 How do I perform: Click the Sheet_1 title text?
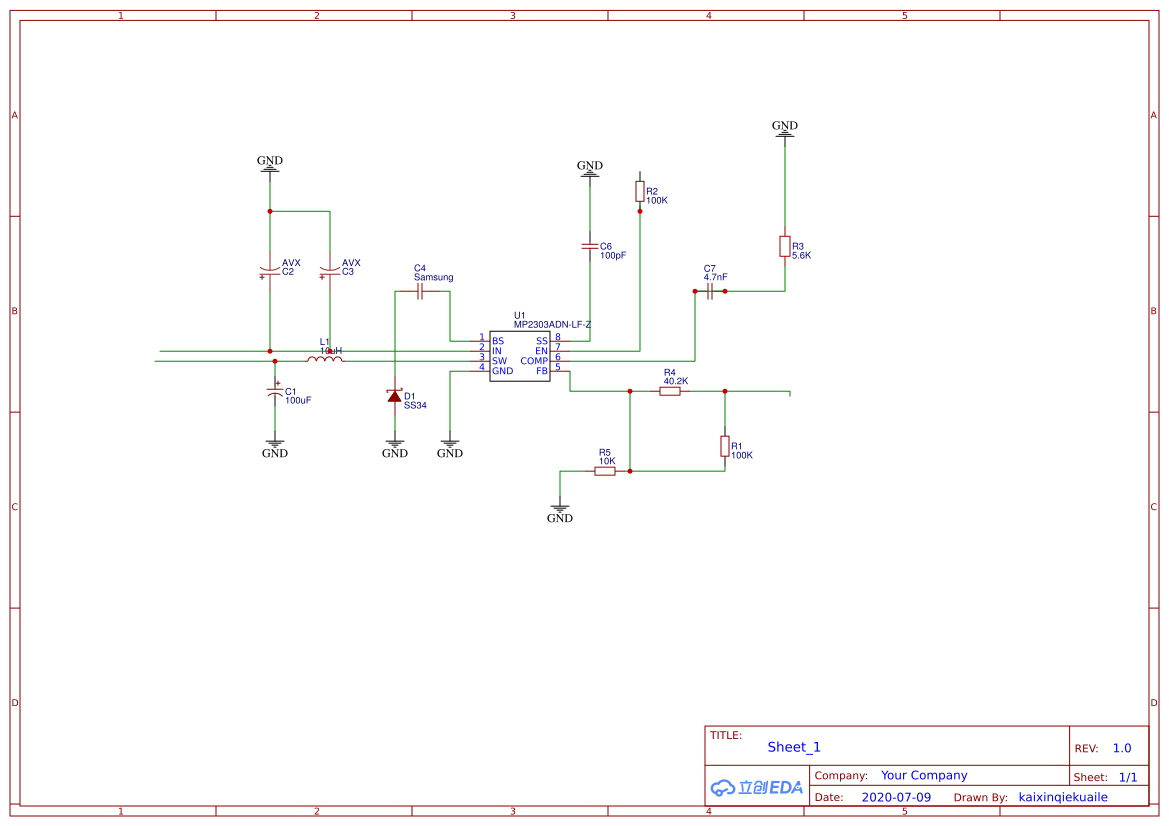pyautogui.click(x=793, y=747)
